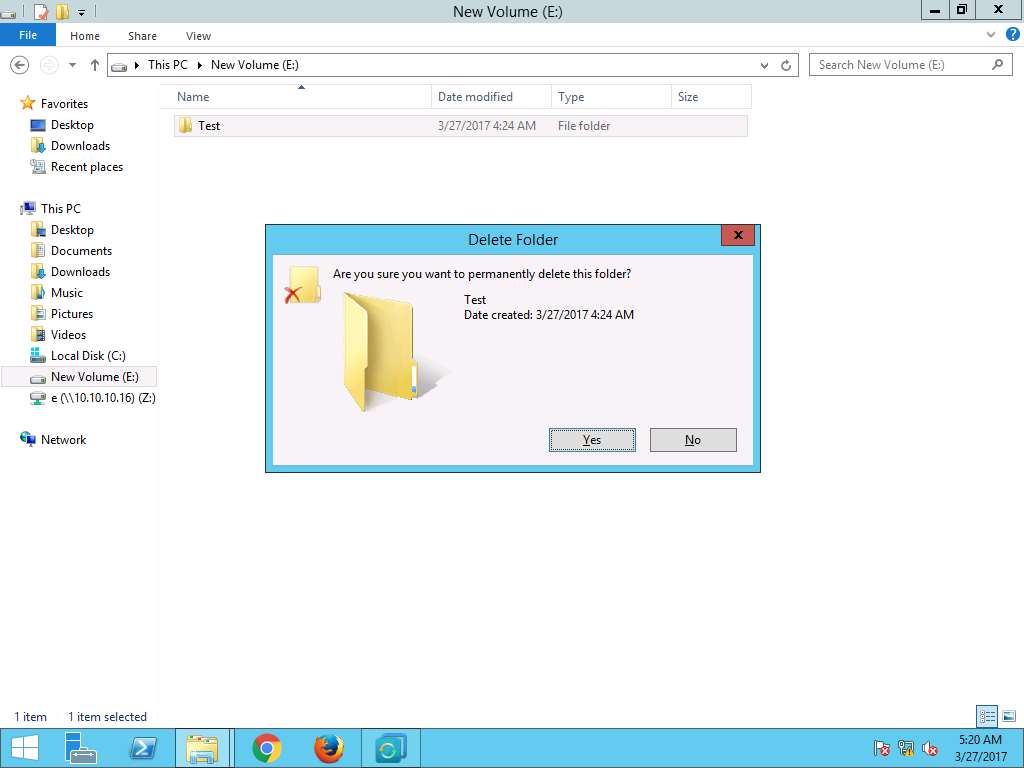Open the Pictures folder

pos(72,313)
